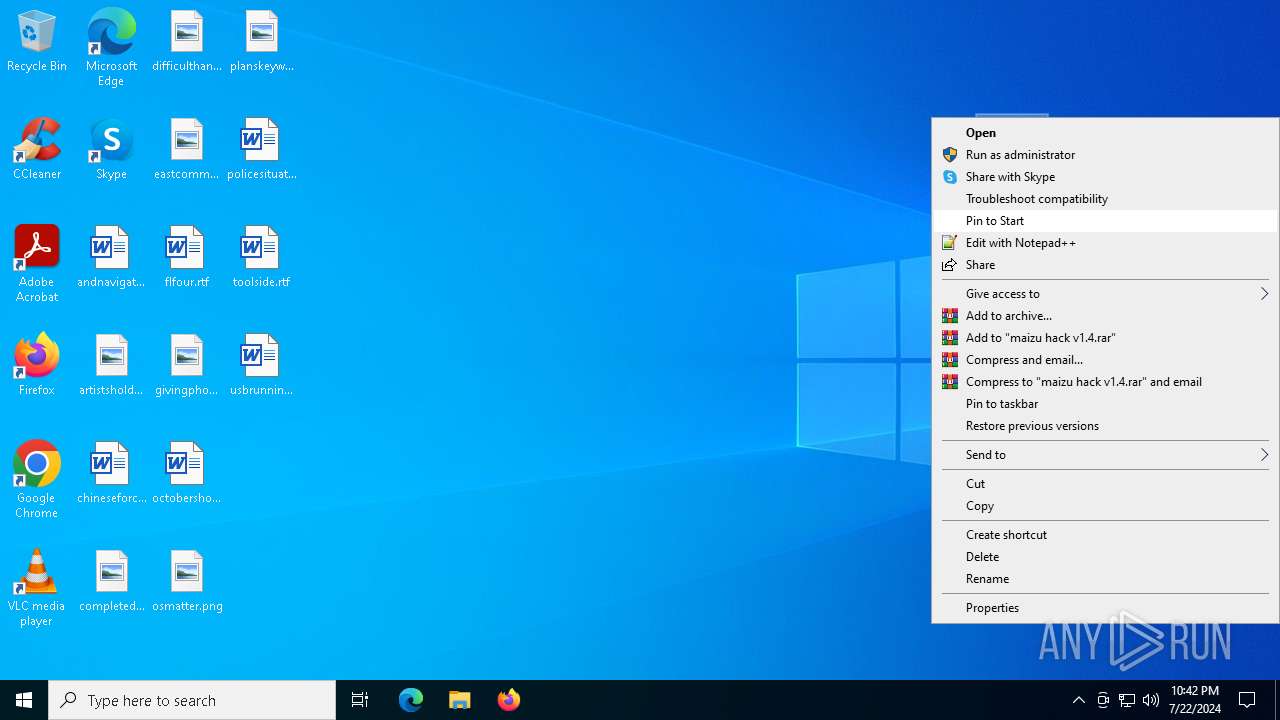
Task: Select the artistshold... image file
Action: coord(111,366)
